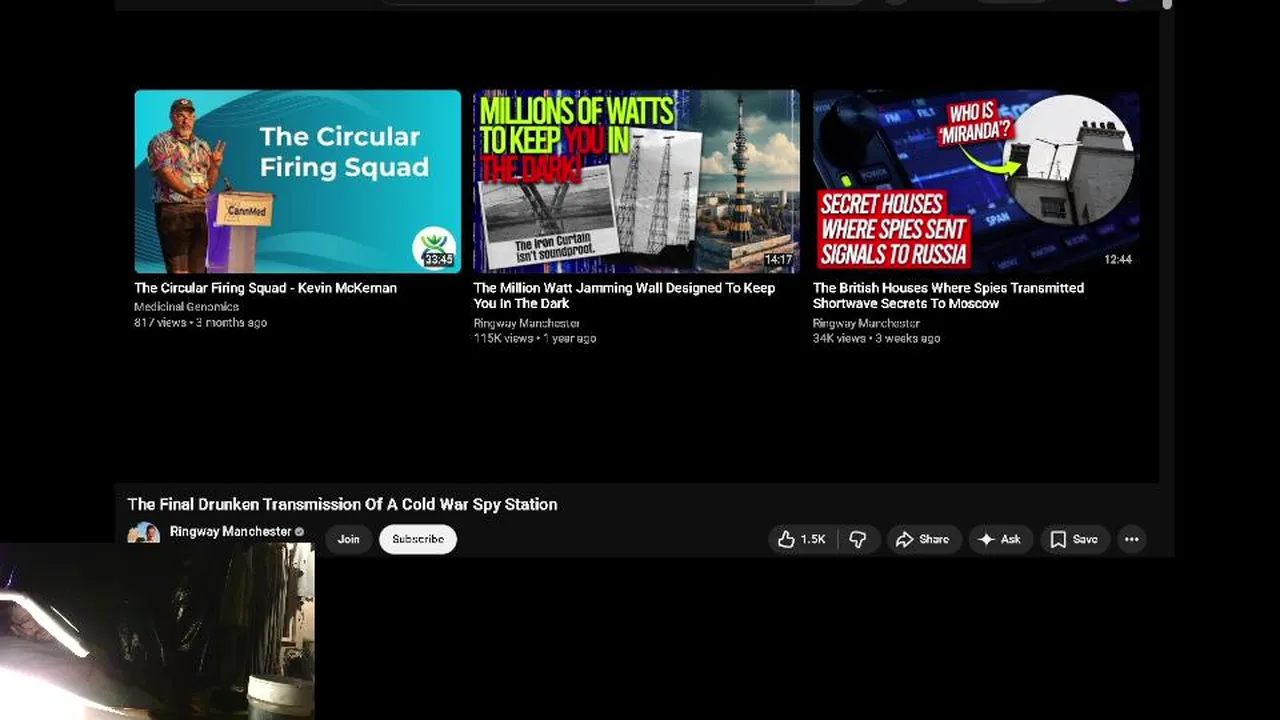
Task: Open Ringway Manchester channel under 34K views video
Action: [866, 323]
